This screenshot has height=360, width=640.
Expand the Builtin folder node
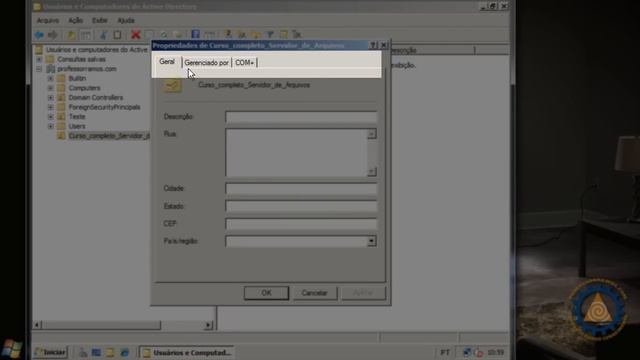51,78
